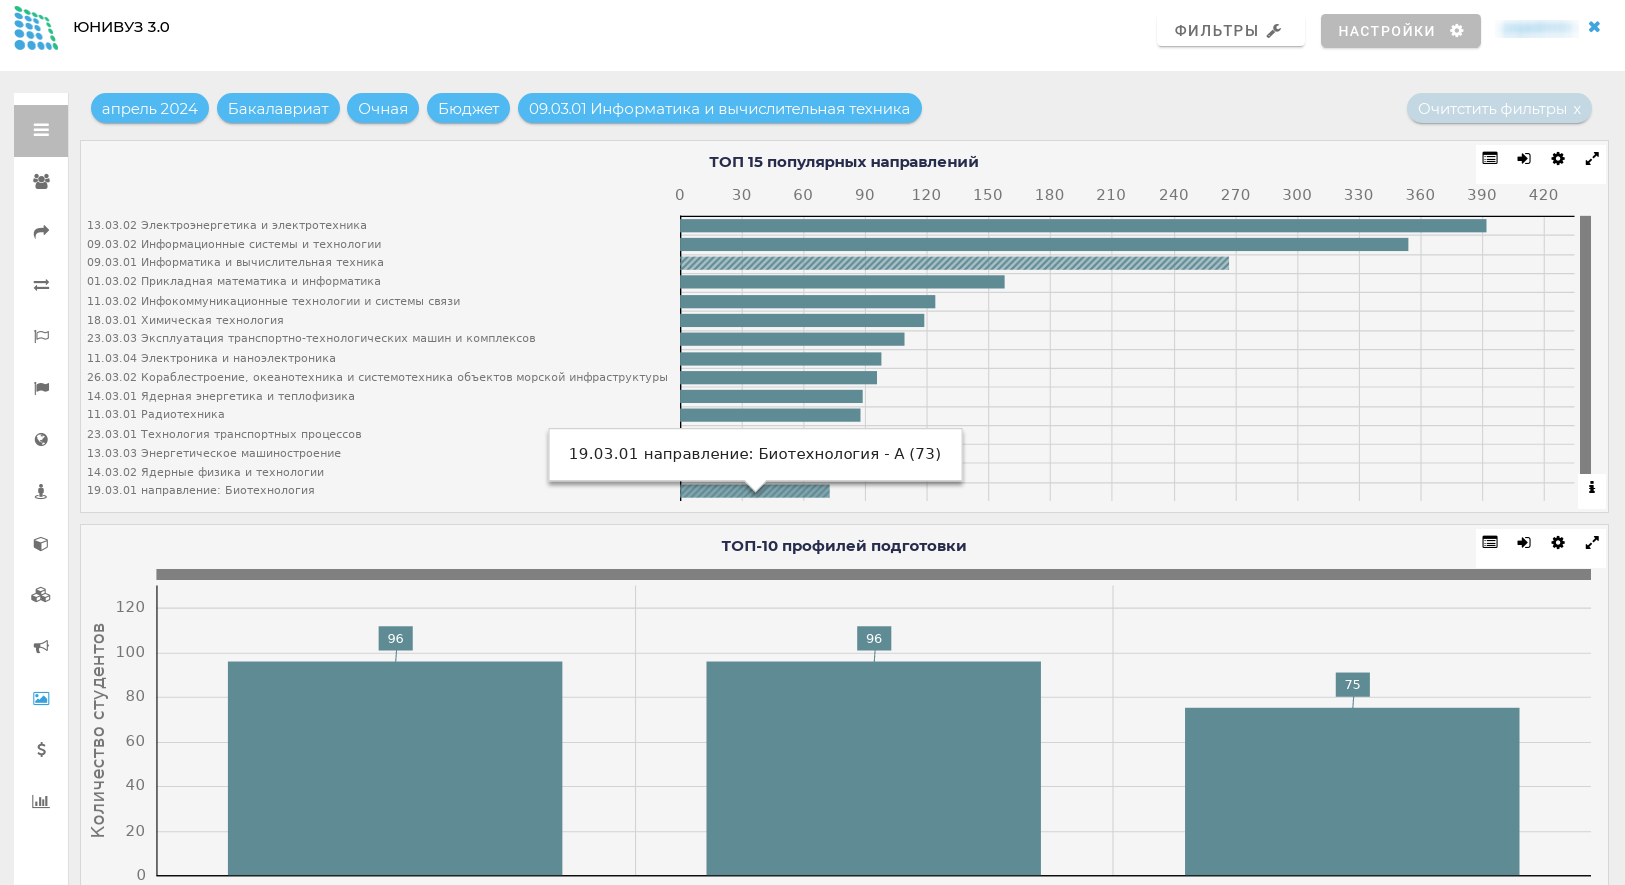1625x885 pixels.
Task: Click the bar labeled 75
Action: click(1352, 792)
